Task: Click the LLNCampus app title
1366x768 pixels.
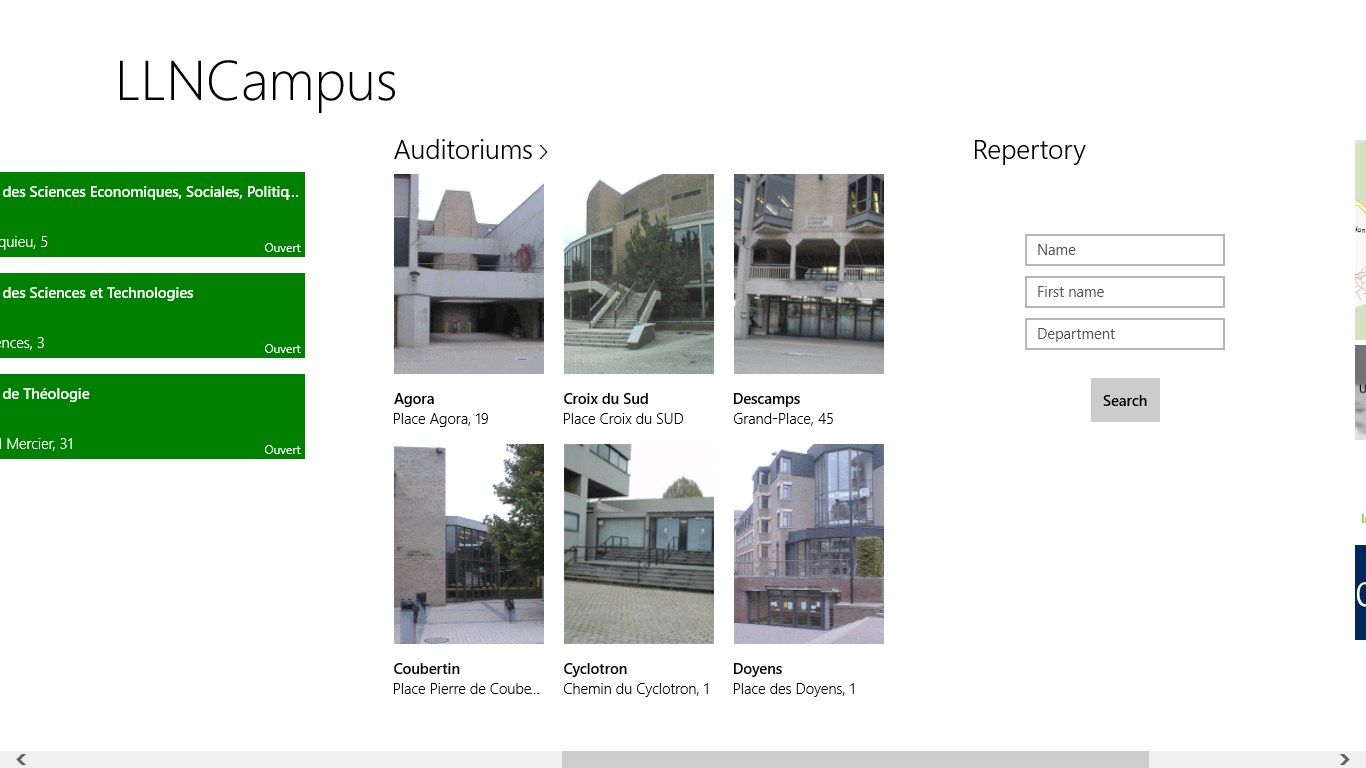Action: coord(256,82)
